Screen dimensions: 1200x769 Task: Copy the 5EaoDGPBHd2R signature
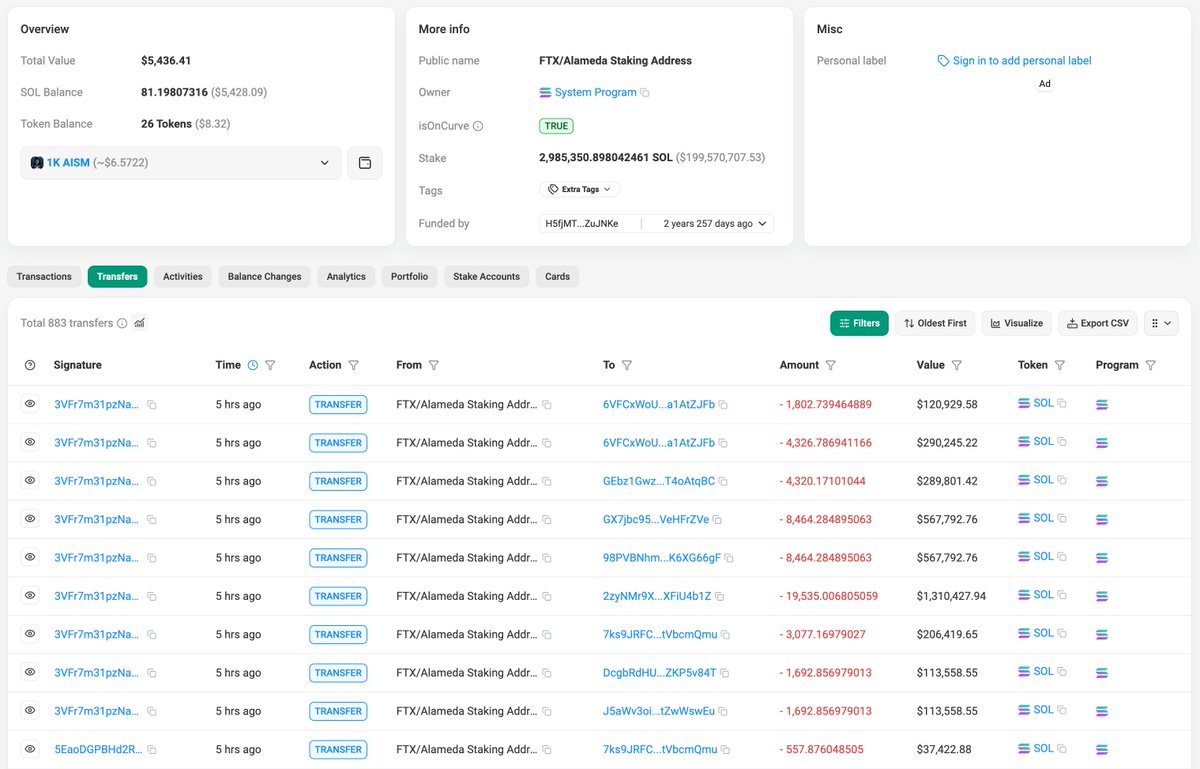pos(152,750)
